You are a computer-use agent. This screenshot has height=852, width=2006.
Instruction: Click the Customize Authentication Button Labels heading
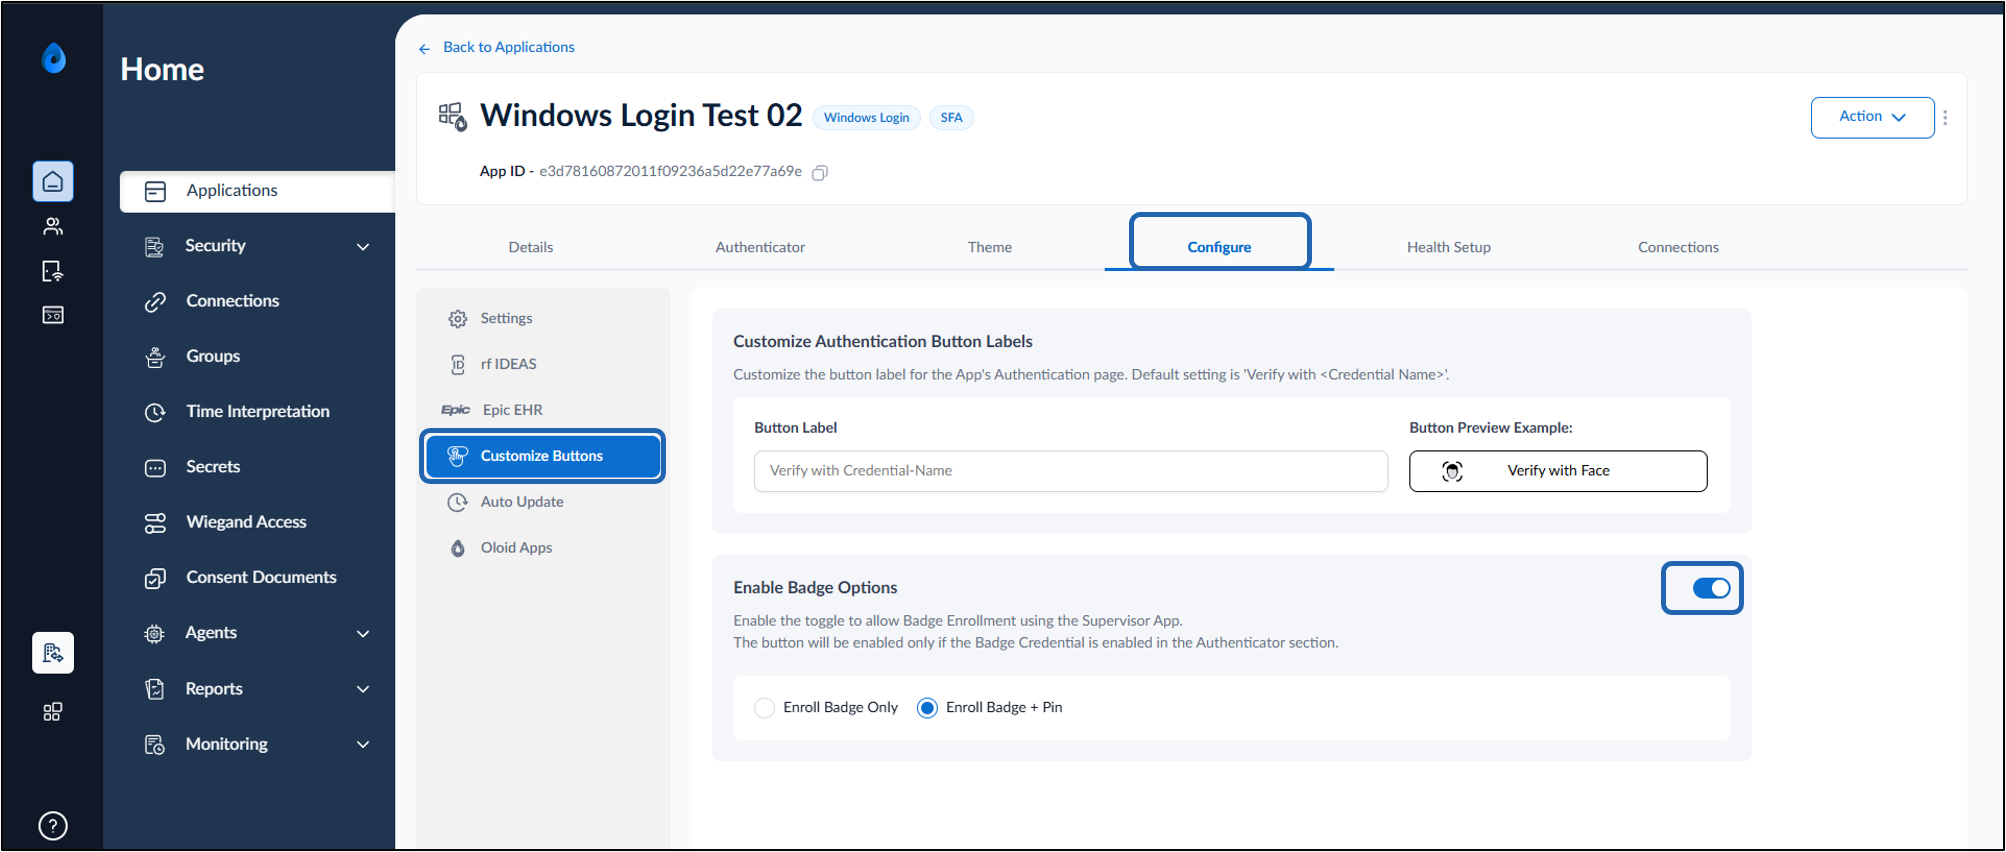click(883, 341)
